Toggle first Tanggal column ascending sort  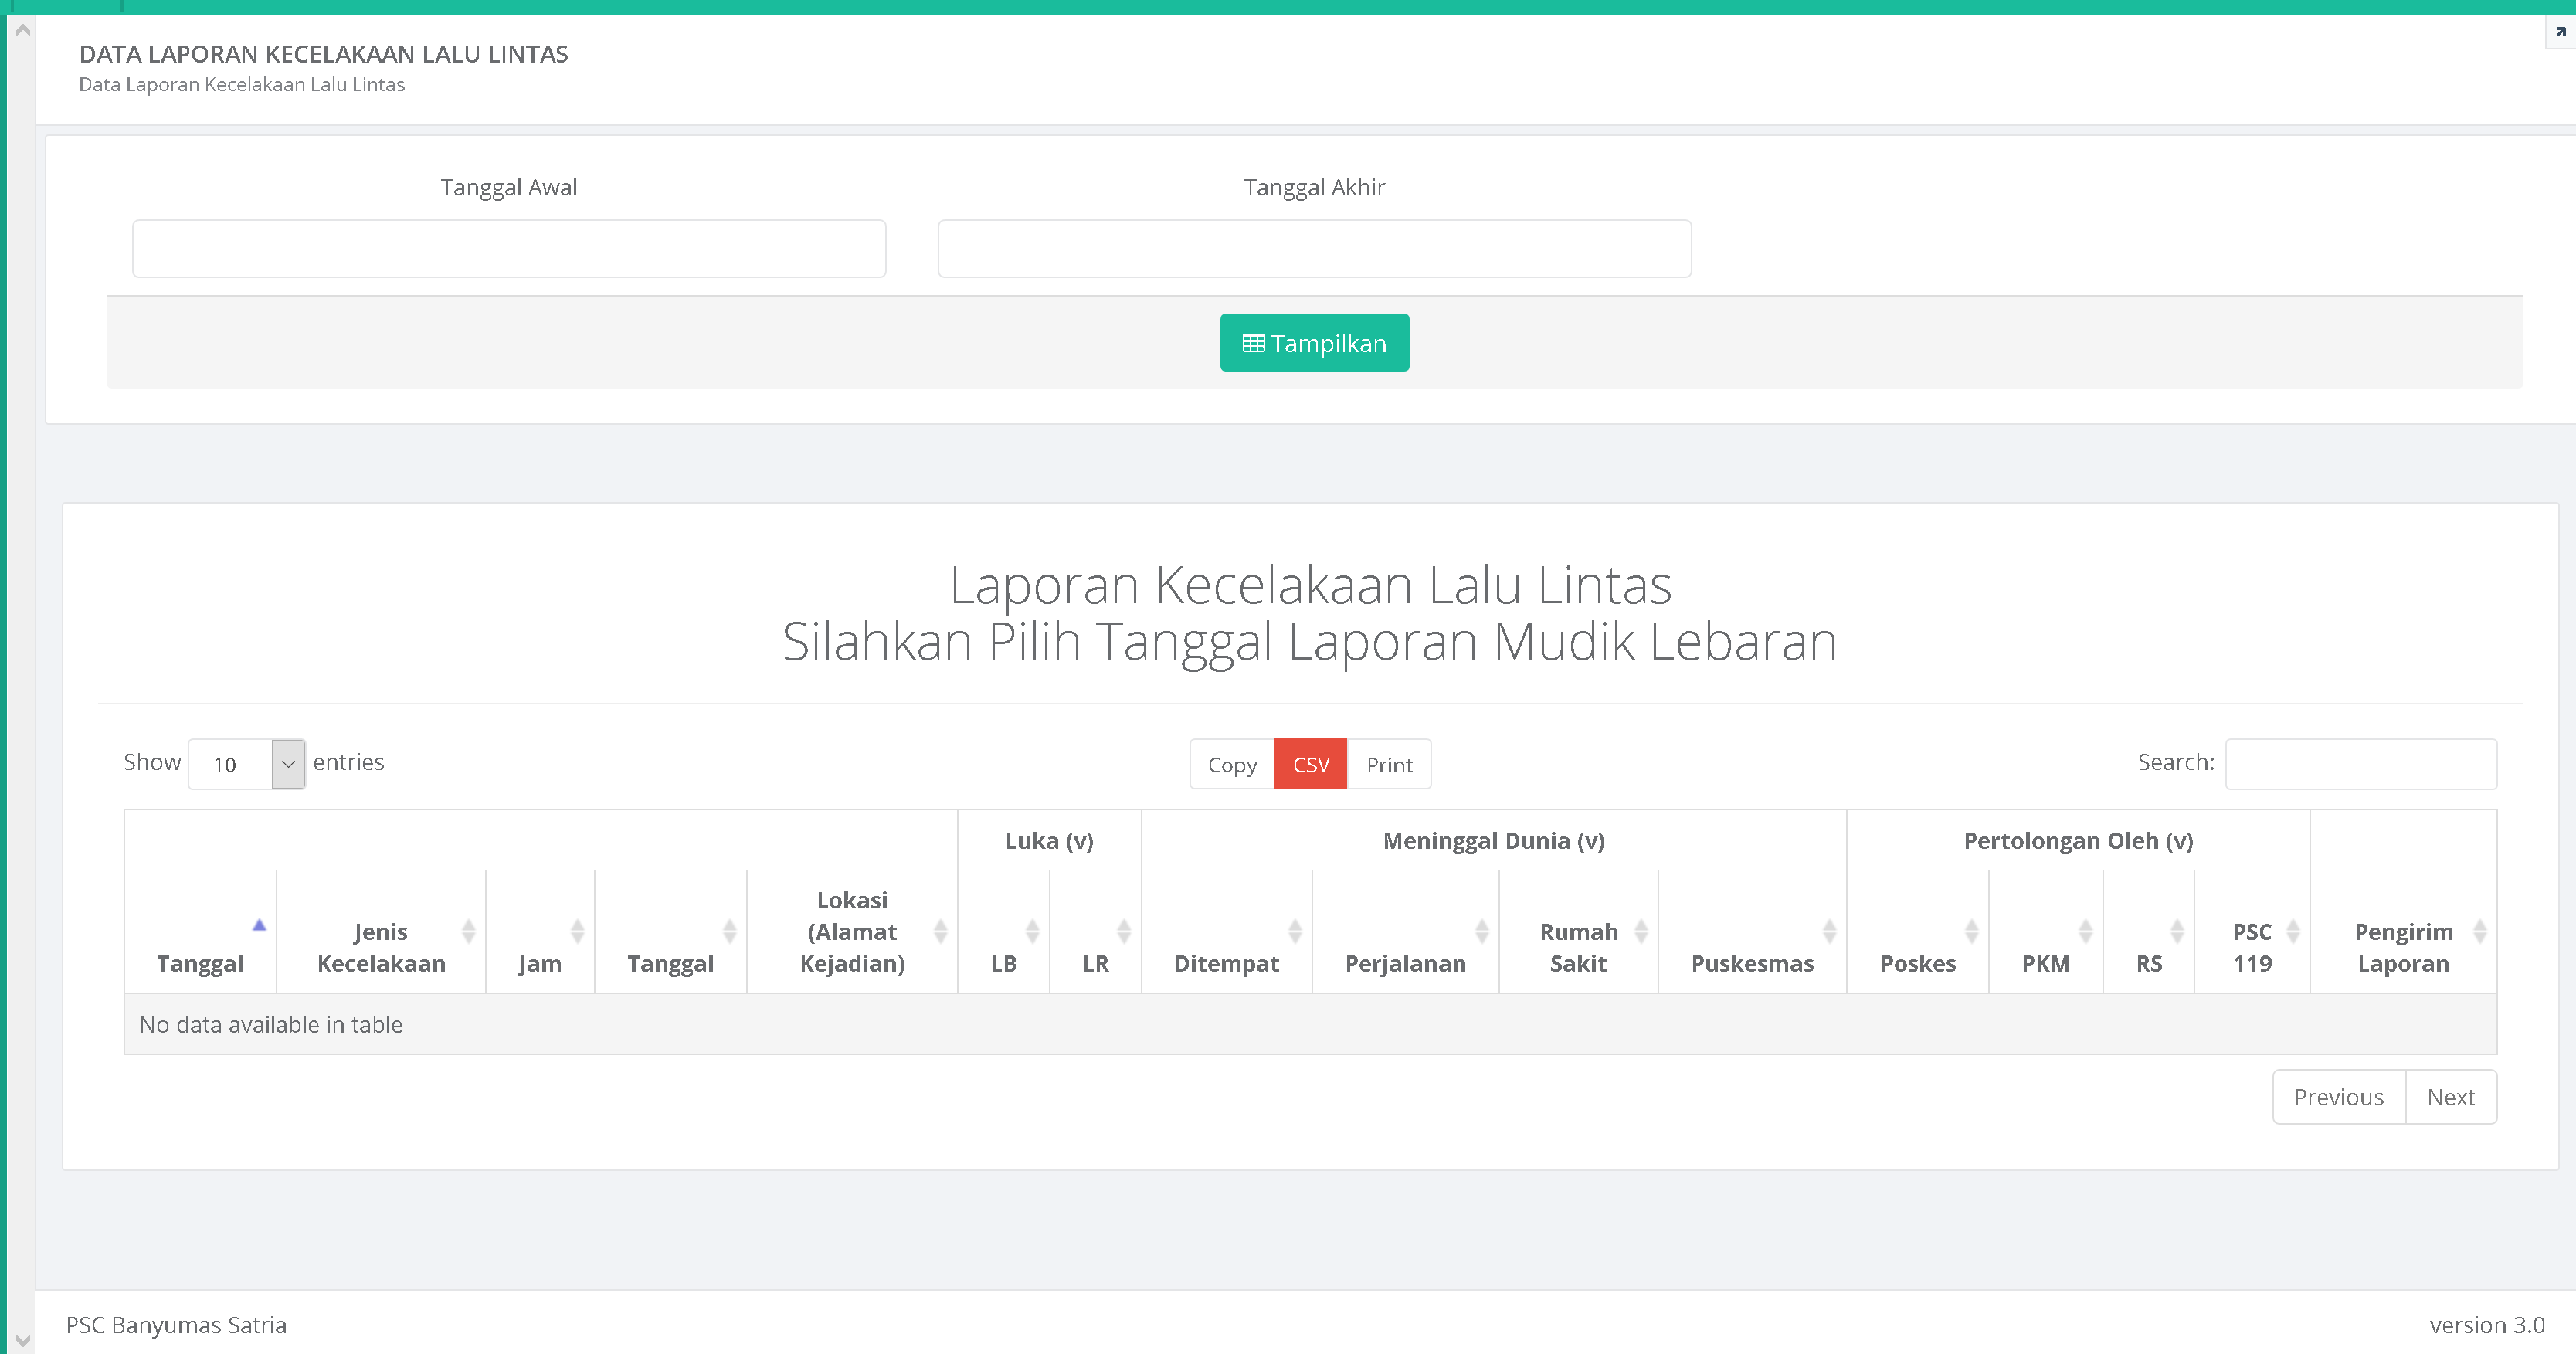click(x=259, y=925)
